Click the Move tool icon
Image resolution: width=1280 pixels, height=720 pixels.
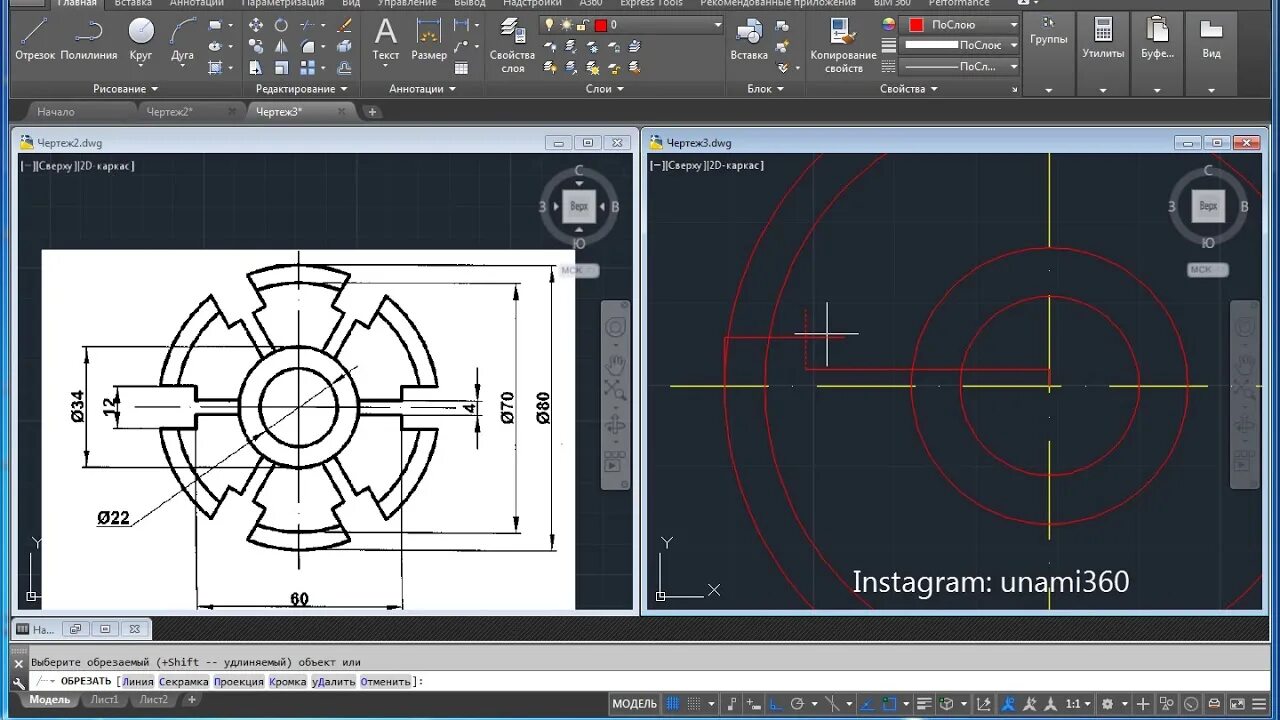pos(256,25)
